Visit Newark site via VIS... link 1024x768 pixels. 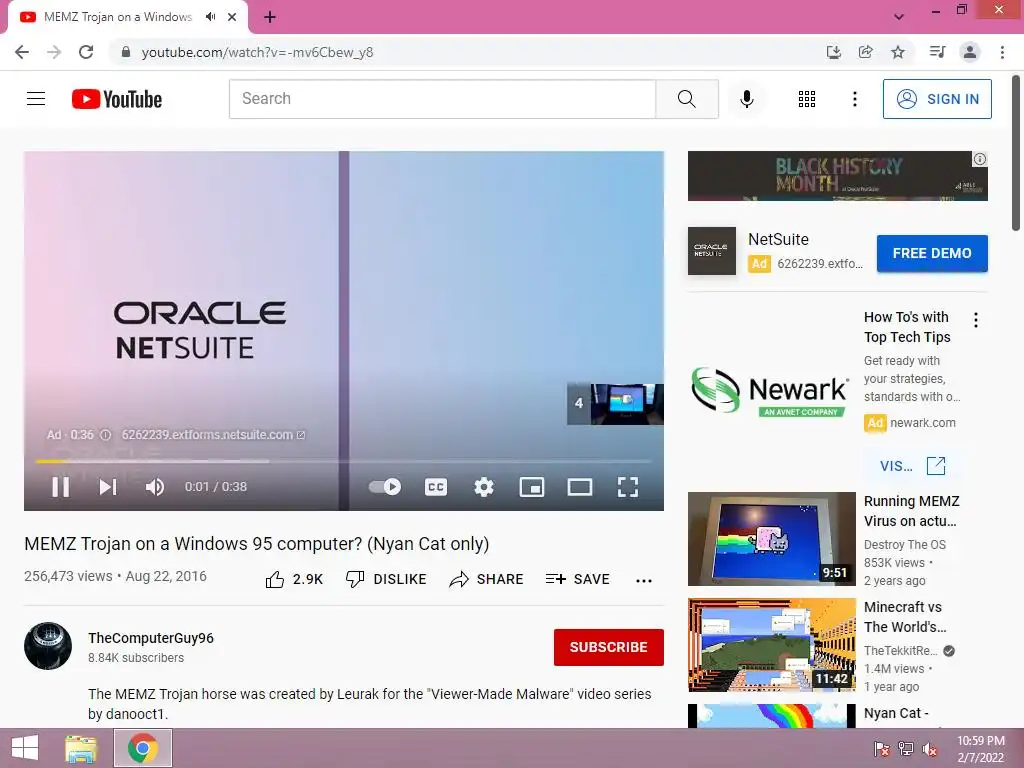[912, 466]
